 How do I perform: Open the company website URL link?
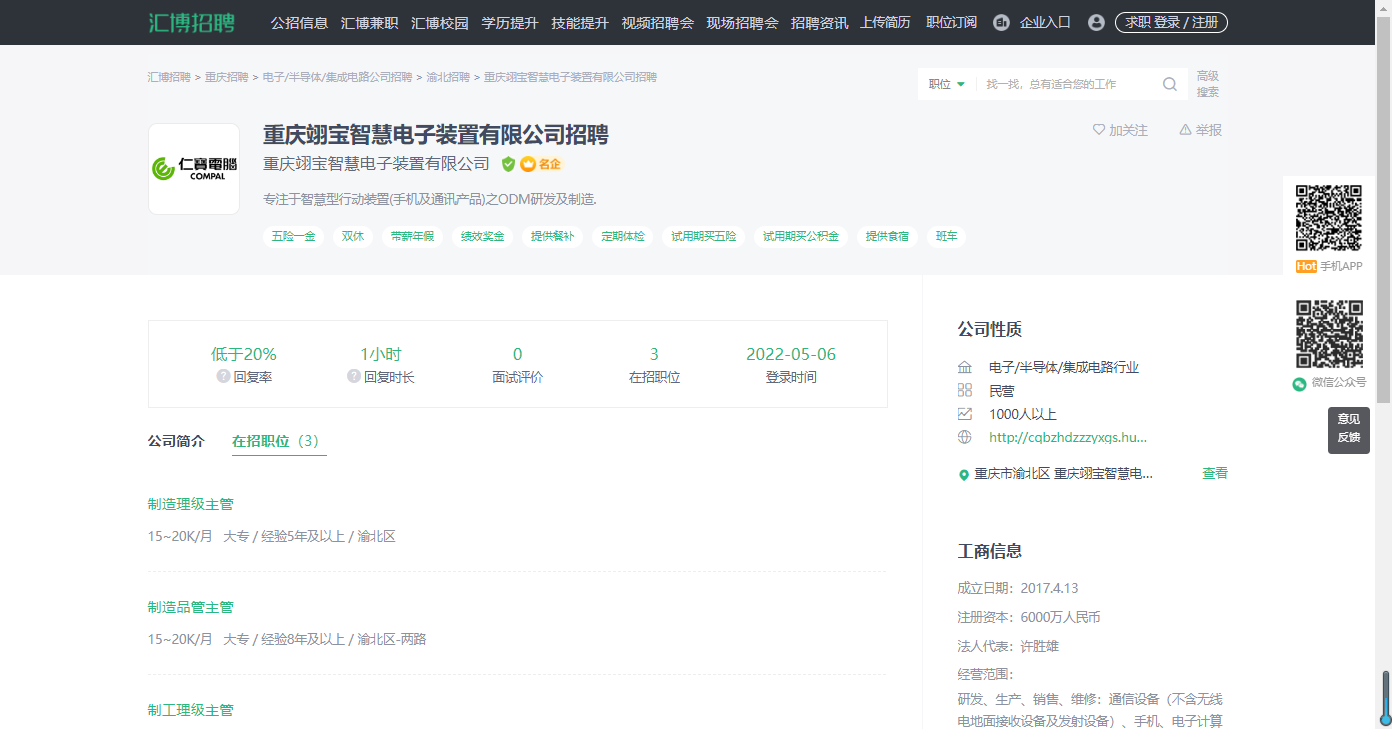(x=1068, y=437)
